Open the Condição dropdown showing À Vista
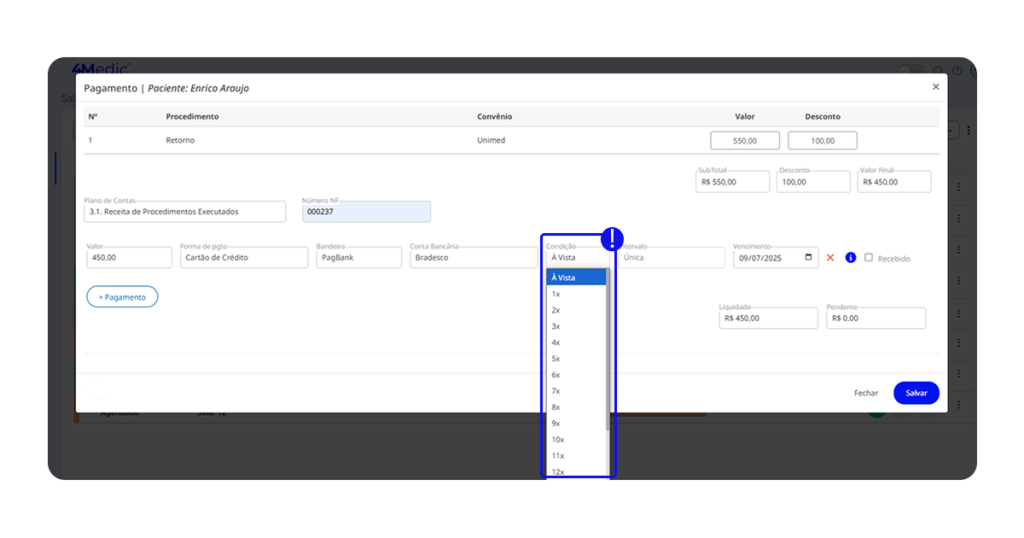The width and height of the screenshot is (1024, 538). tap(577, 258)
